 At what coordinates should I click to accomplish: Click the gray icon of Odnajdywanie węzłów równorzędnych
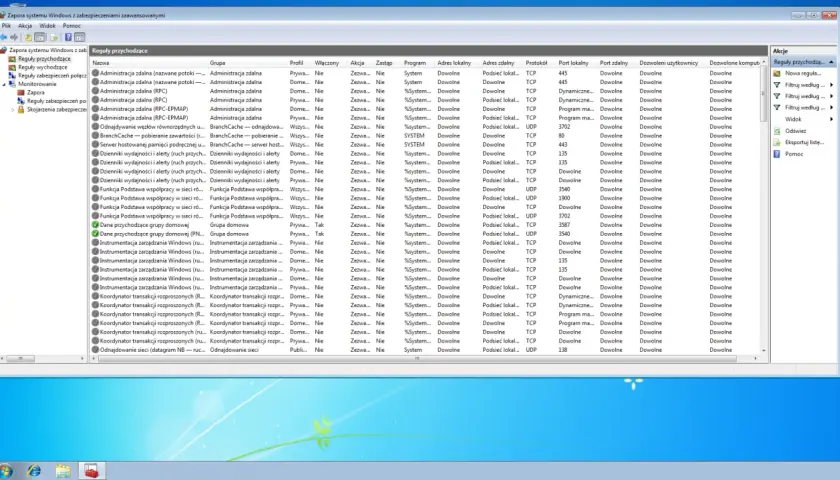click(95, 126)
